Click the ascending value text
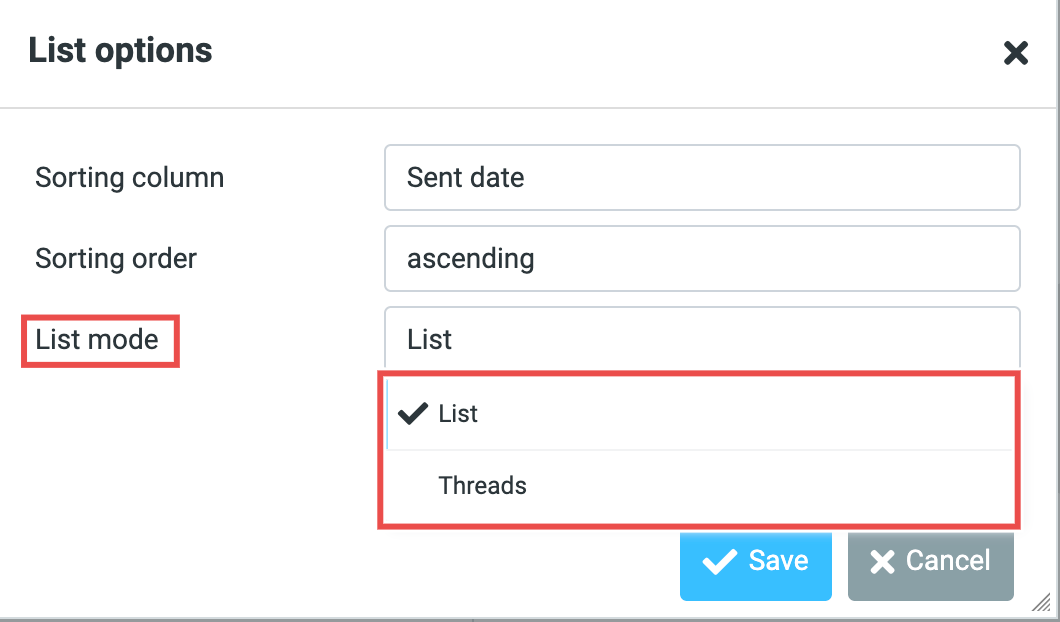Viewport: 1060px width, 622px height. click(x=470, y=259)
